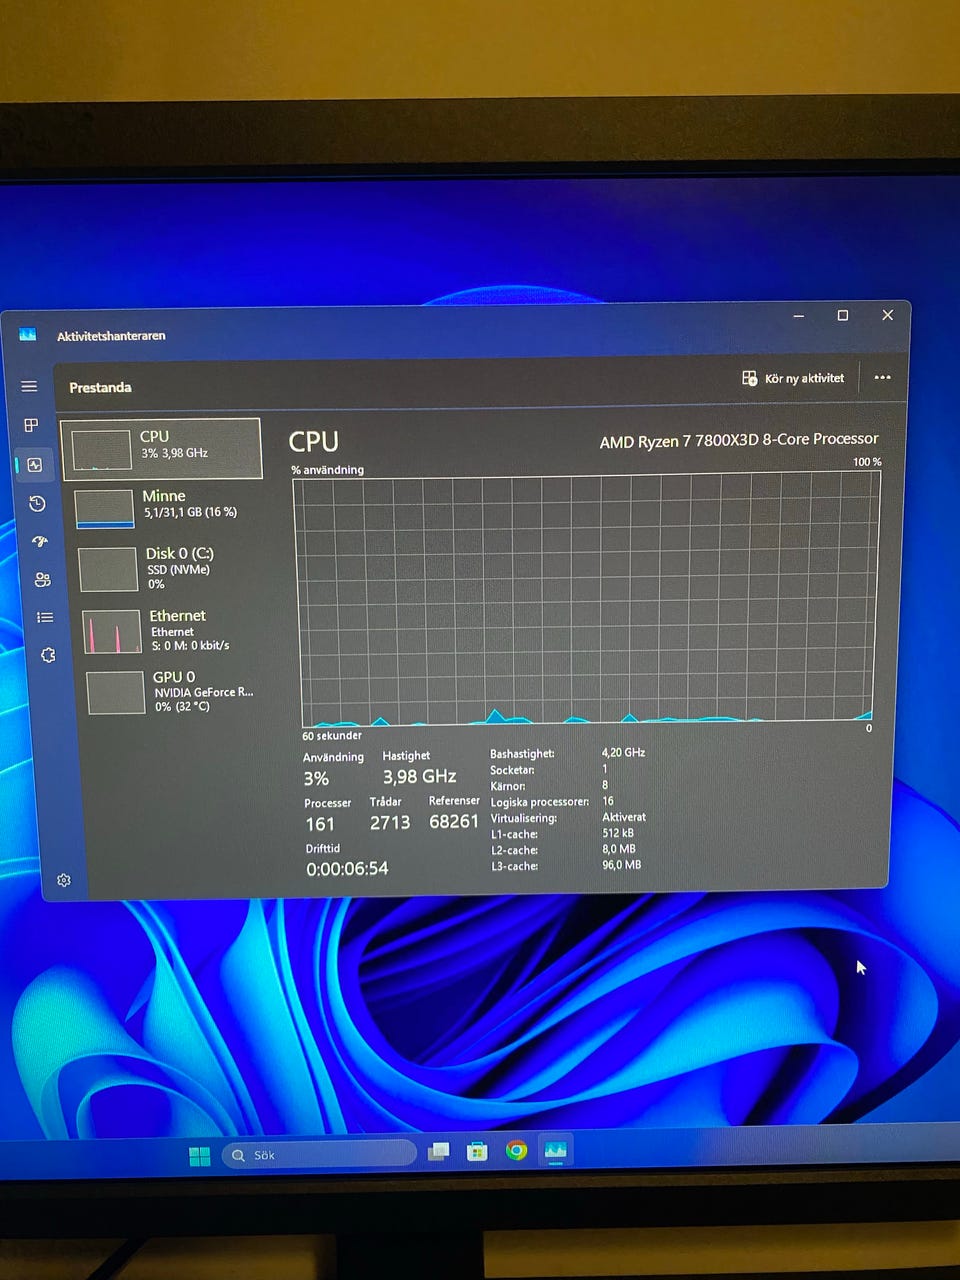The image size is (960, 1280).
Task: Click the 96,0 MB L3-cache value
Action: coord(622,865)
